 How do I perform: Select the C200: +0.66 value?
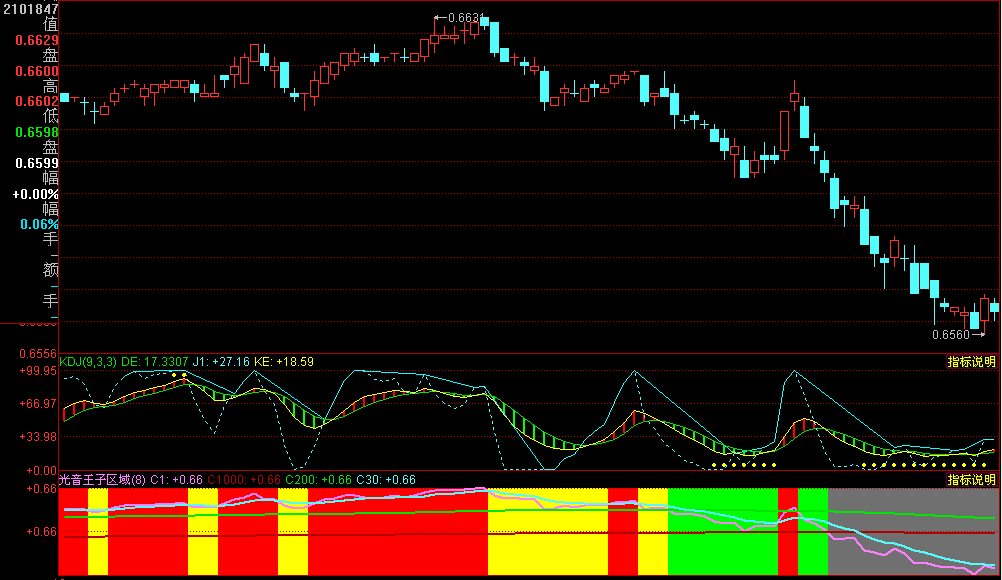[318, 480]
